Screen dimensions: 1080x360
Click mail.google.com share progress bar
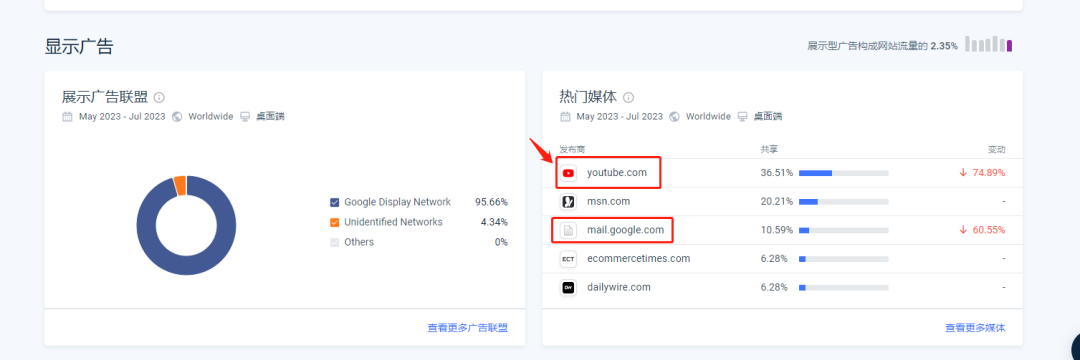click(844, 230)
